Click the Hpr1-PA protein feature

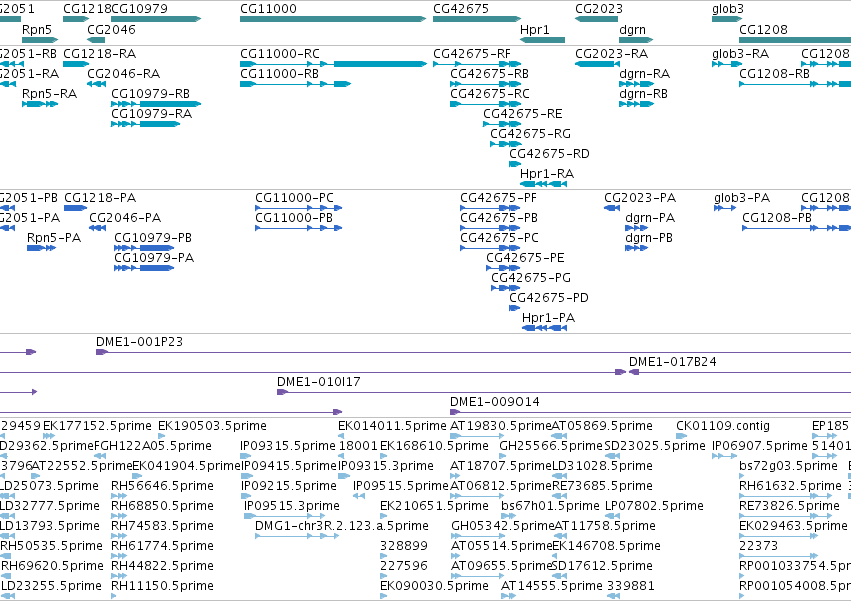(544, 328)
